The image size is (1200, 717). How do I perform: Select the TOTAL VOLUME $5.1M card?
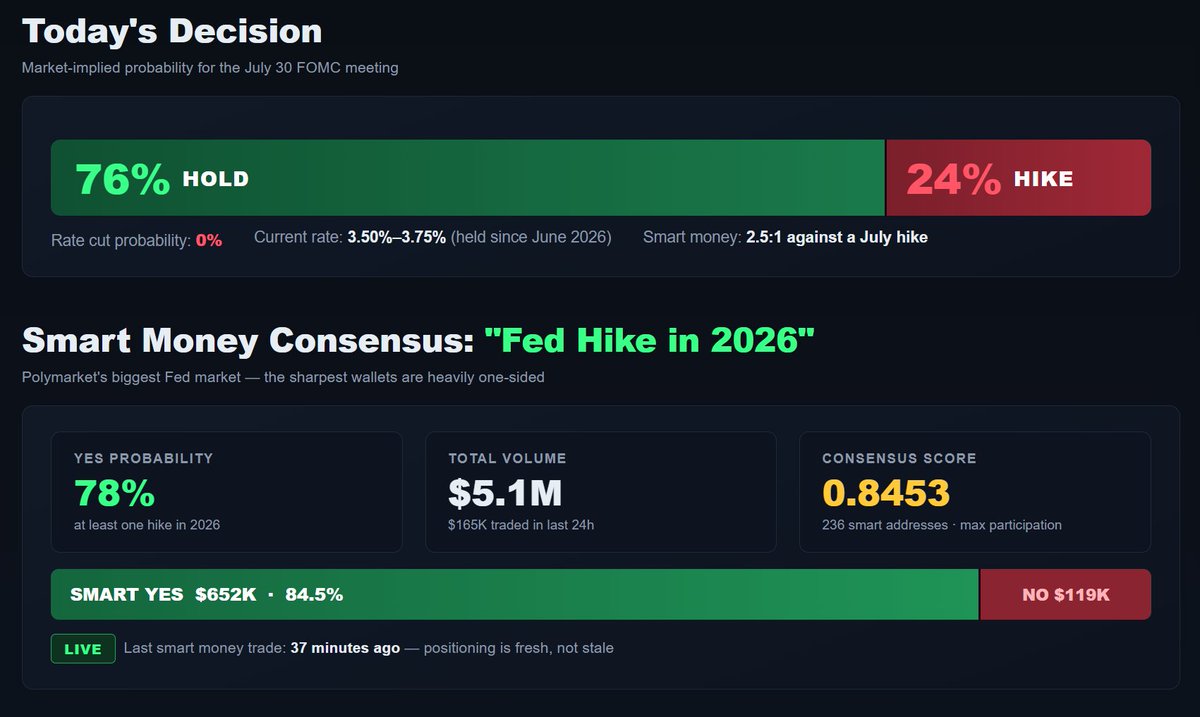click(601, 492)
